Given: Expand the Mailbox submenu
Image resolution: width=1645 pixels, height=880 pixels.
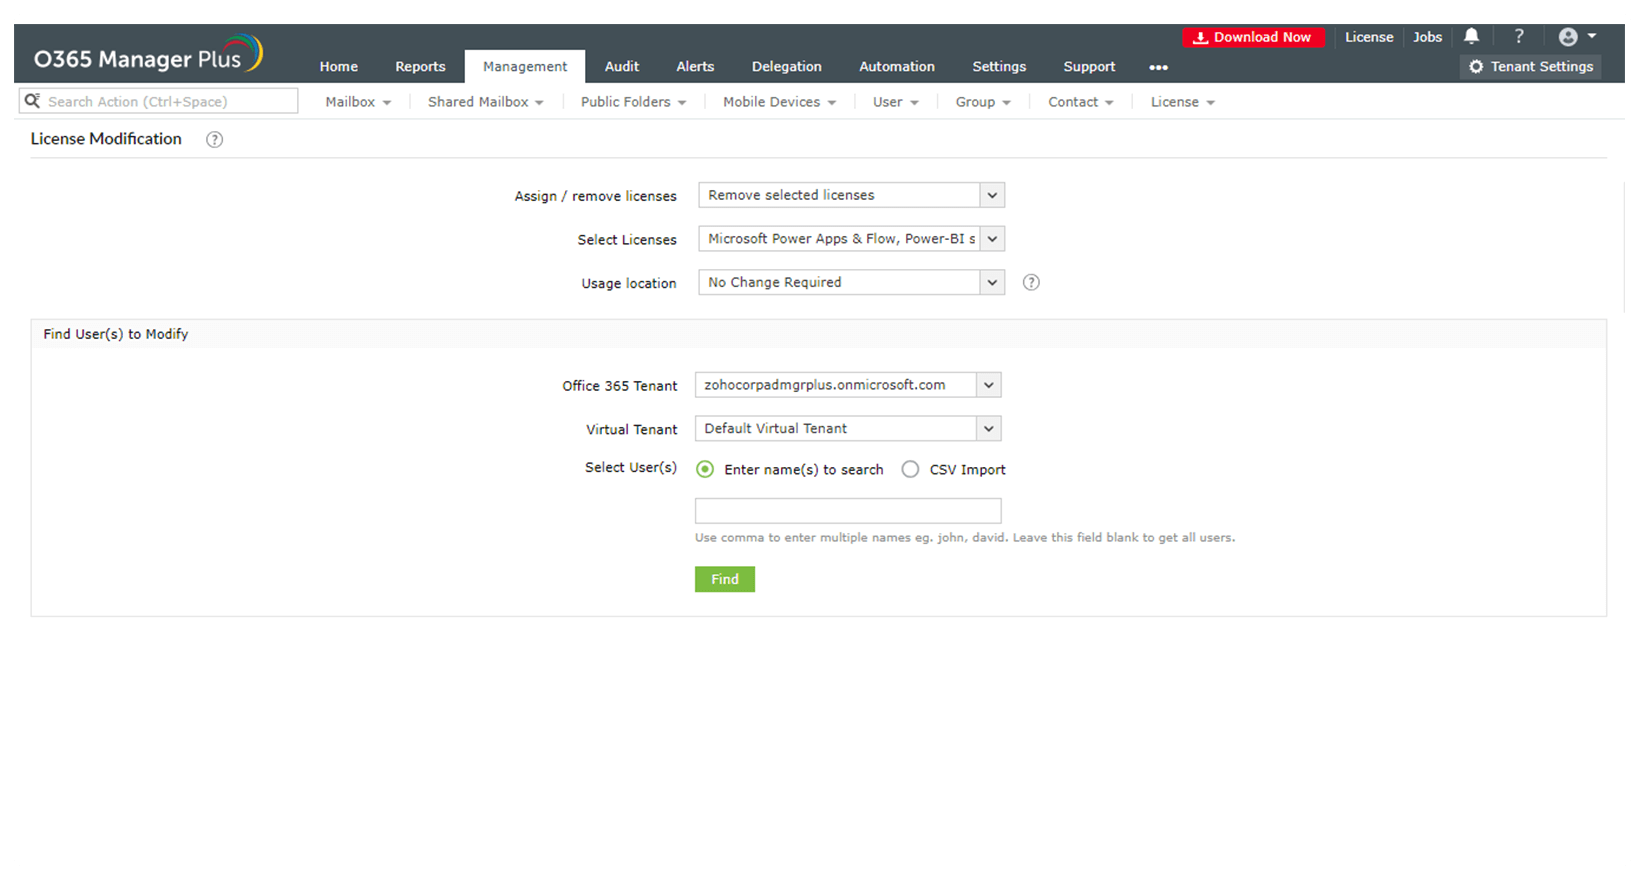Looking at the screenshot, I should [358, 102].
